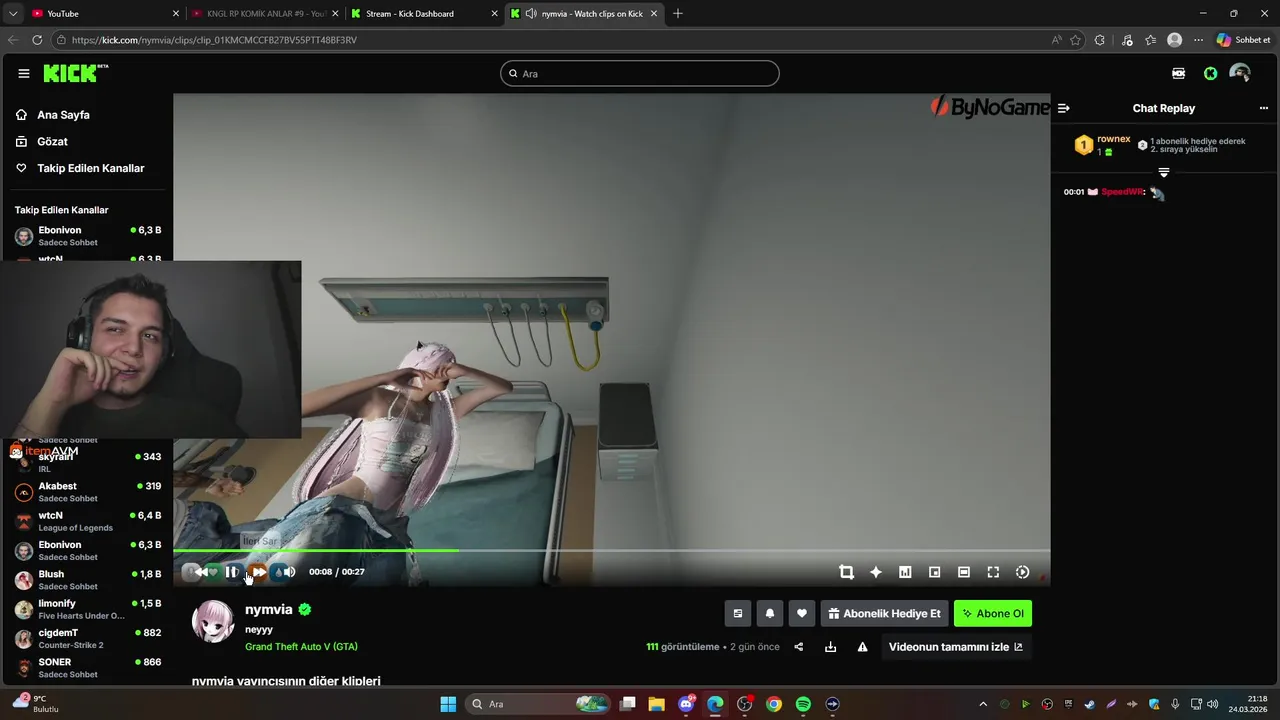The width and height of the screenshot is (1280, 720).
Task: Rewind the clip with back-skip button
Action: click(201, 572)
